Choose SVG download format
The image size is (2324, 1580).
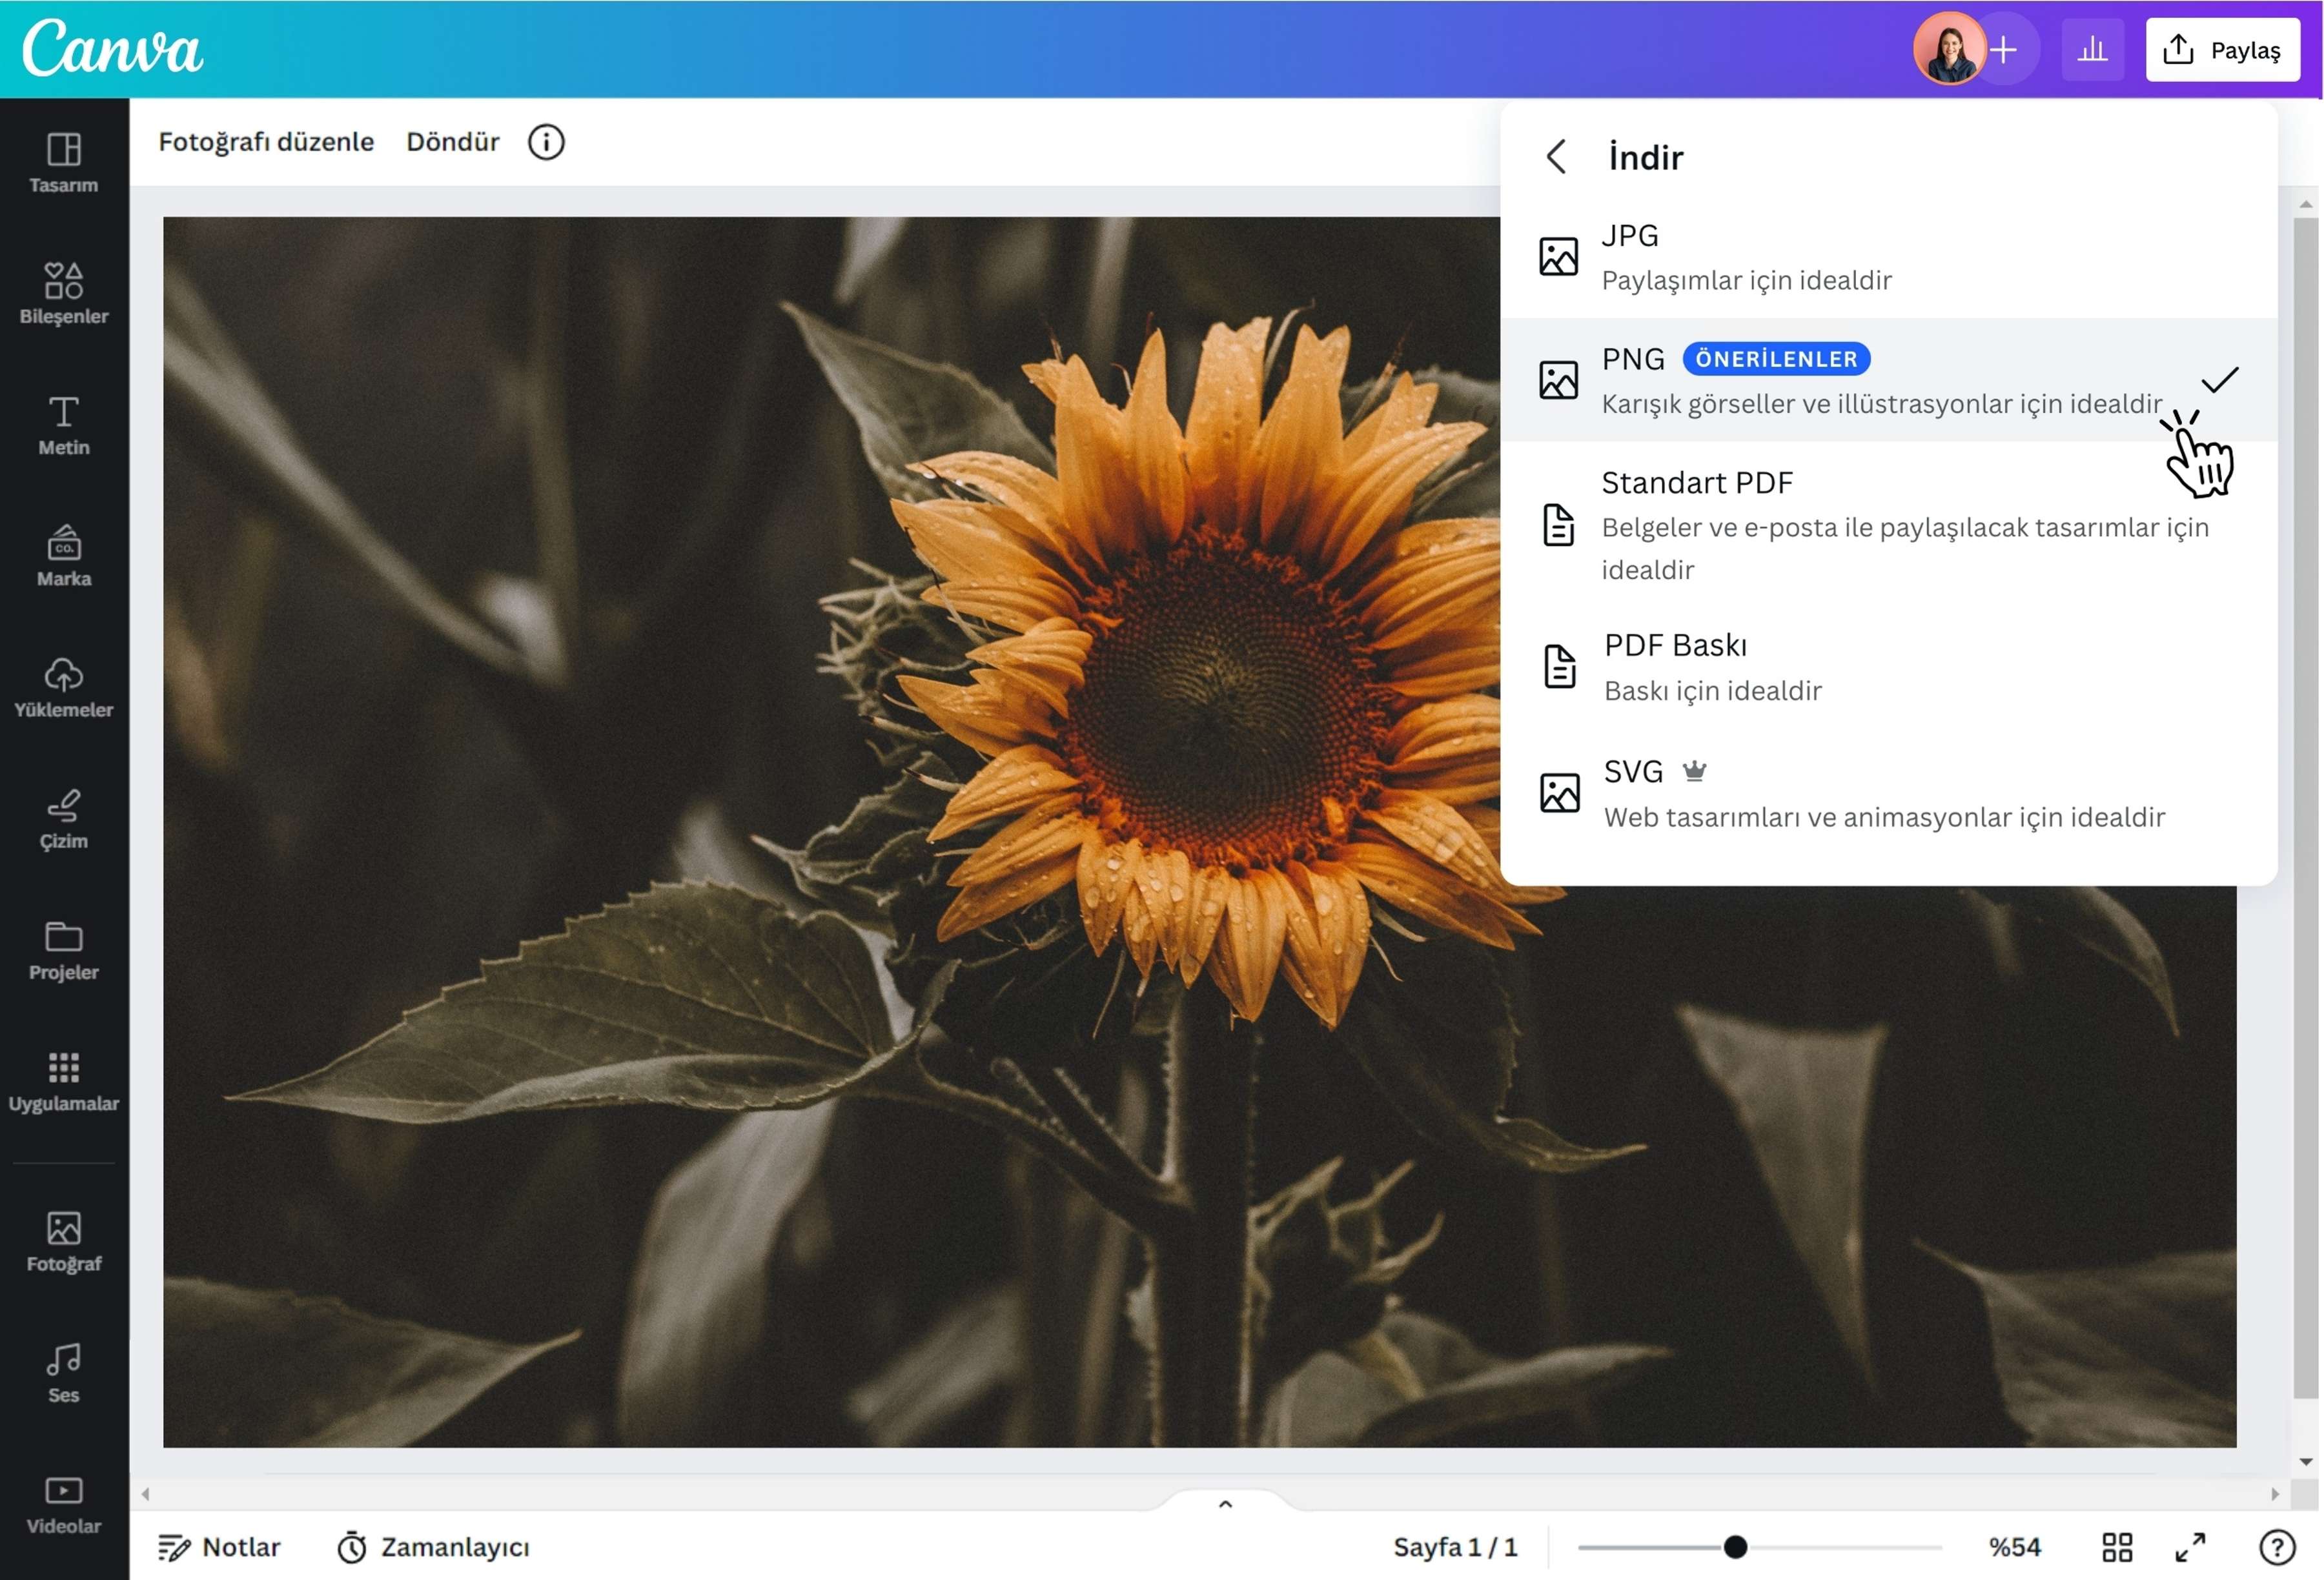click(1889, 793)
